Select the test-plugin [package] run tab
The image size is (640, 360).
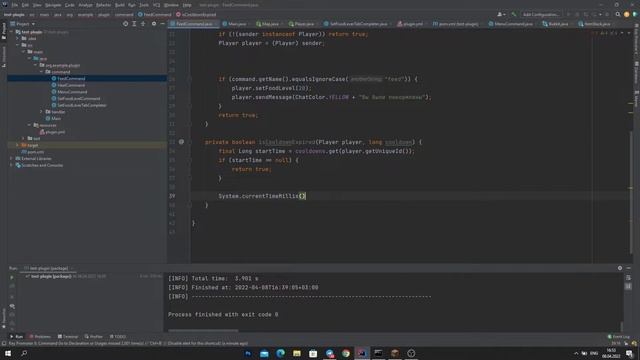[x=49, y=268]
